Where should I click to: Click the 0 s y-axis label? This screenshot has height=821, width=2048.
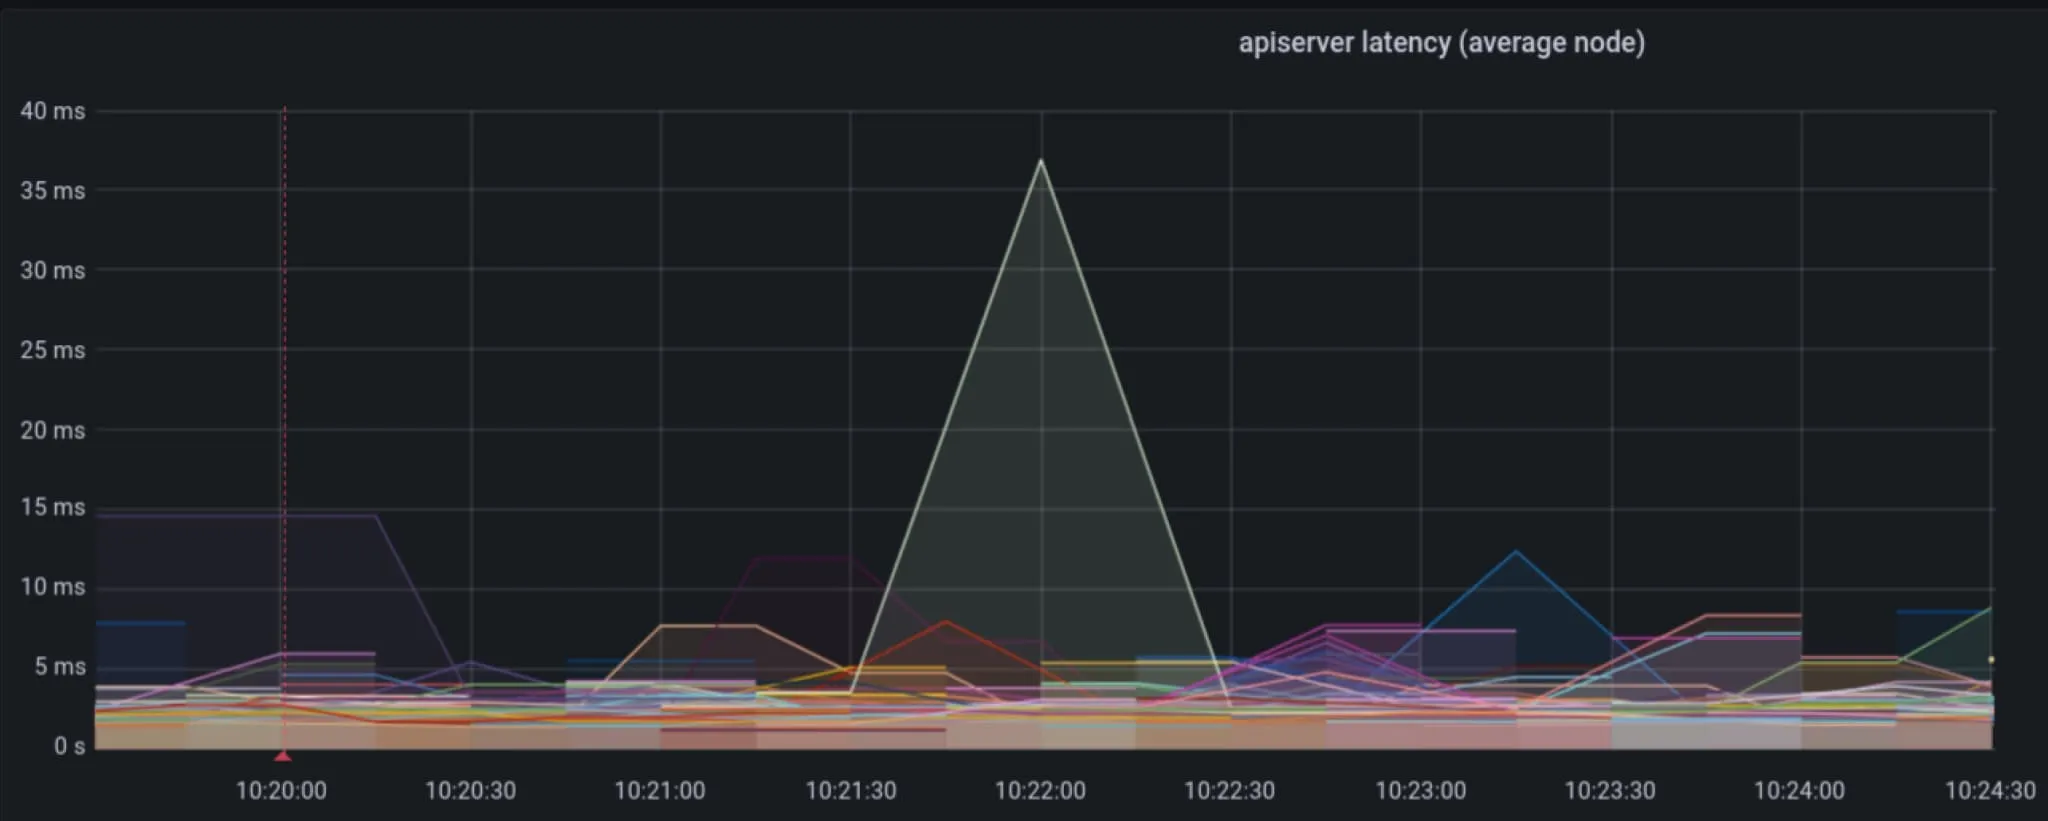[x=69, y=746]
